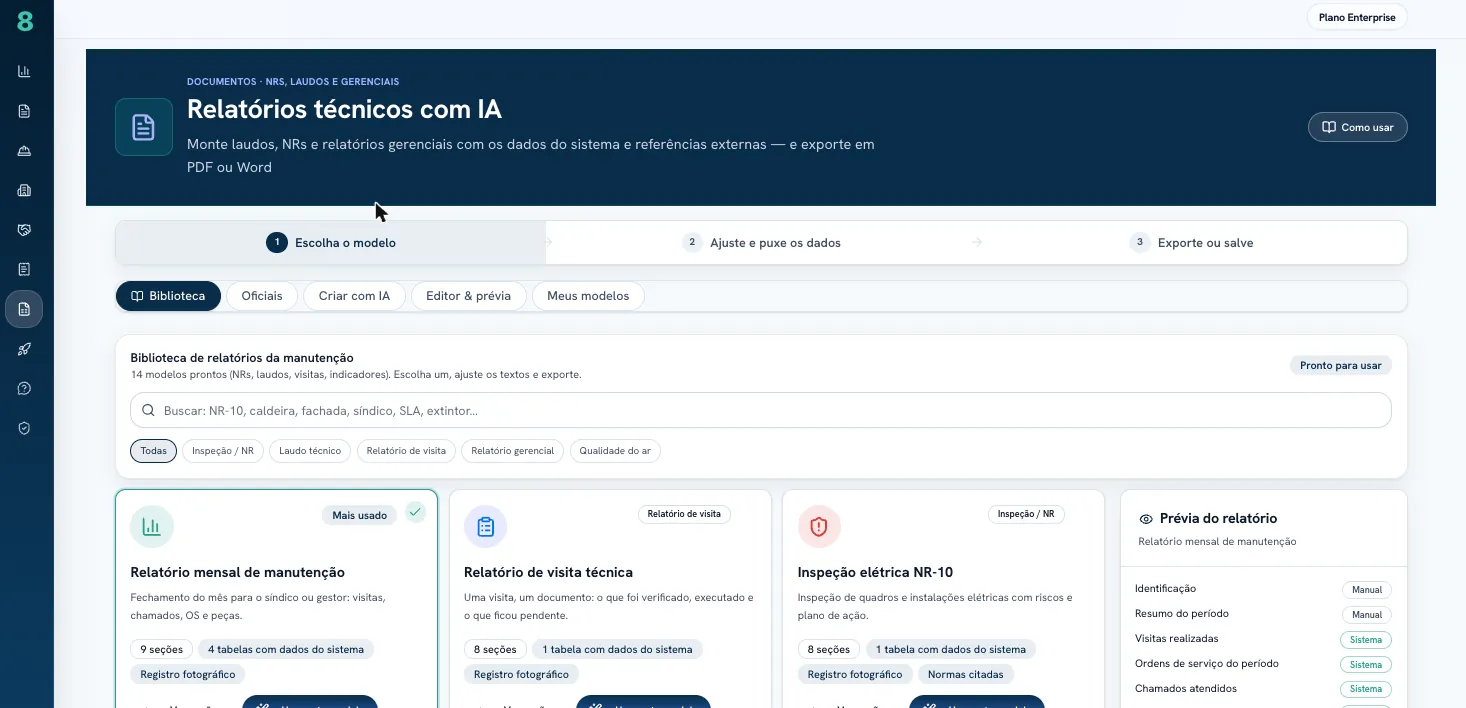Switch to the Oficiais tab
This screenshot has height=708, width=1466.
tap(262, 296)
